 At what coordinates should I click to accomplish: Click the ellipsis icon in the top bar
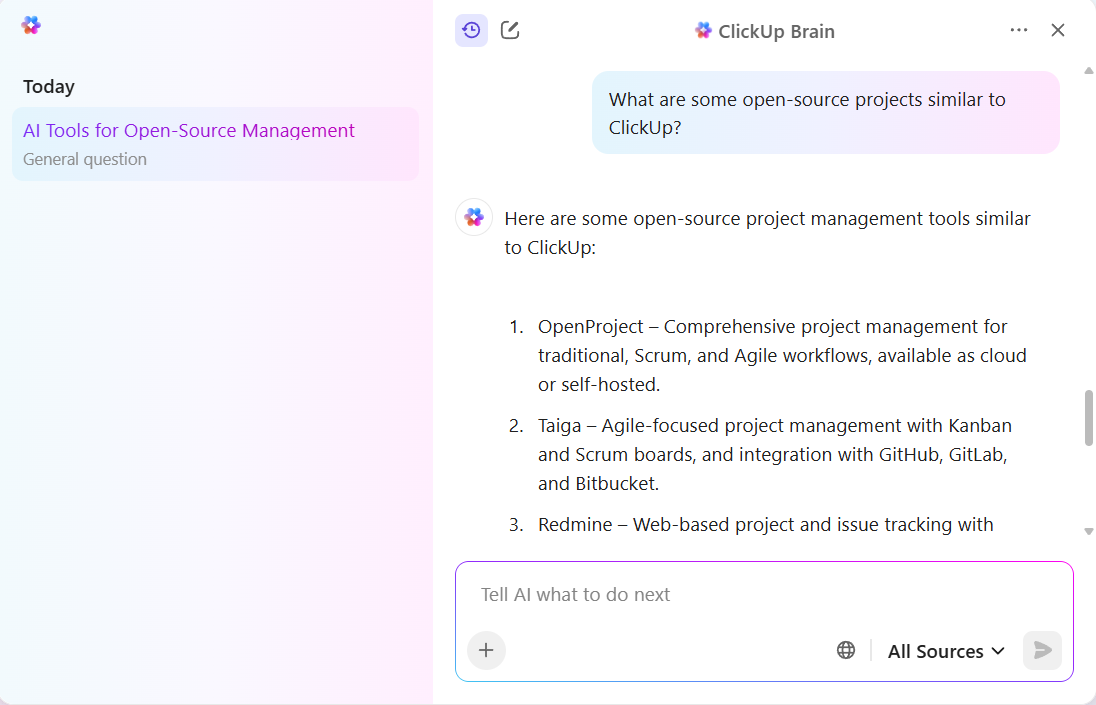point(1018,30)
